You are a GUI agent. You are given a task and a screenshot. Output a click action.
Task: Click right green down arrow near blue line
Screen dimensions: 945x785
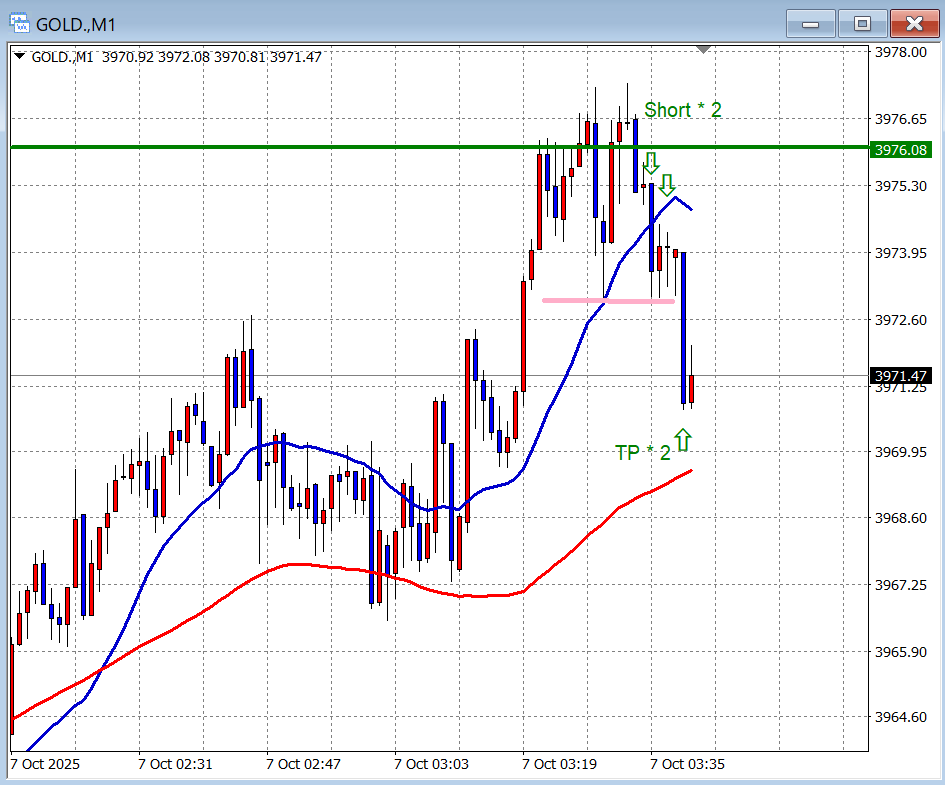point(667,184)
